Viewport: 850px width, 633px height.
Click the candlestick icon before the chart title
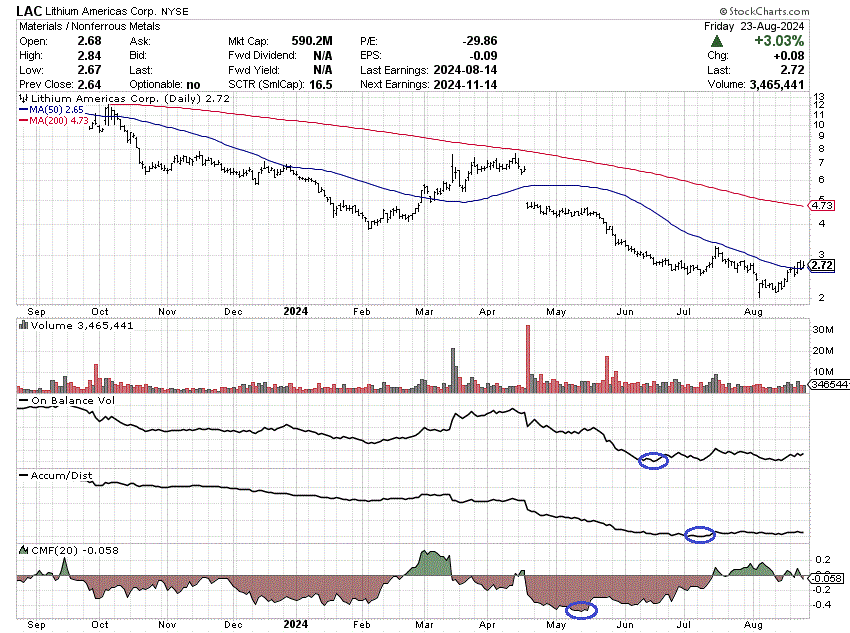coord(23,99)
